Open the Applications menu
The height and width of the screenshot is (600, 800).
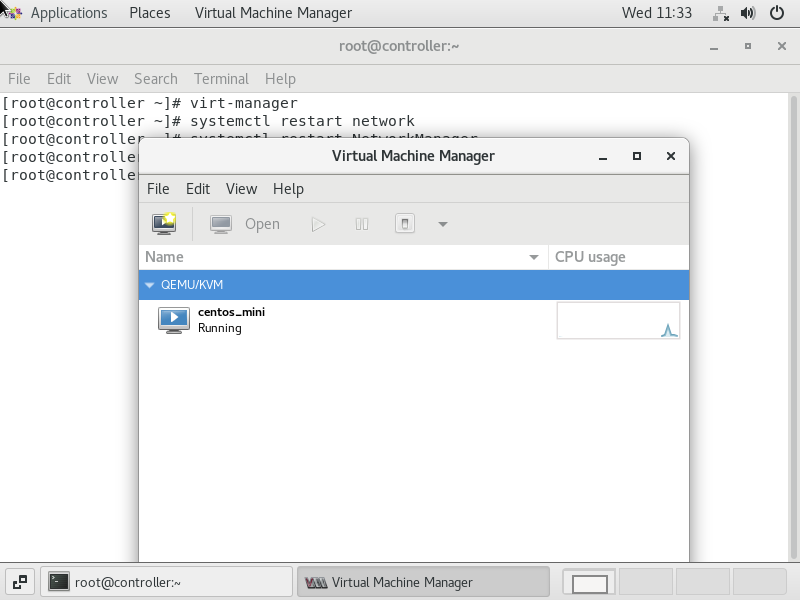69,13
